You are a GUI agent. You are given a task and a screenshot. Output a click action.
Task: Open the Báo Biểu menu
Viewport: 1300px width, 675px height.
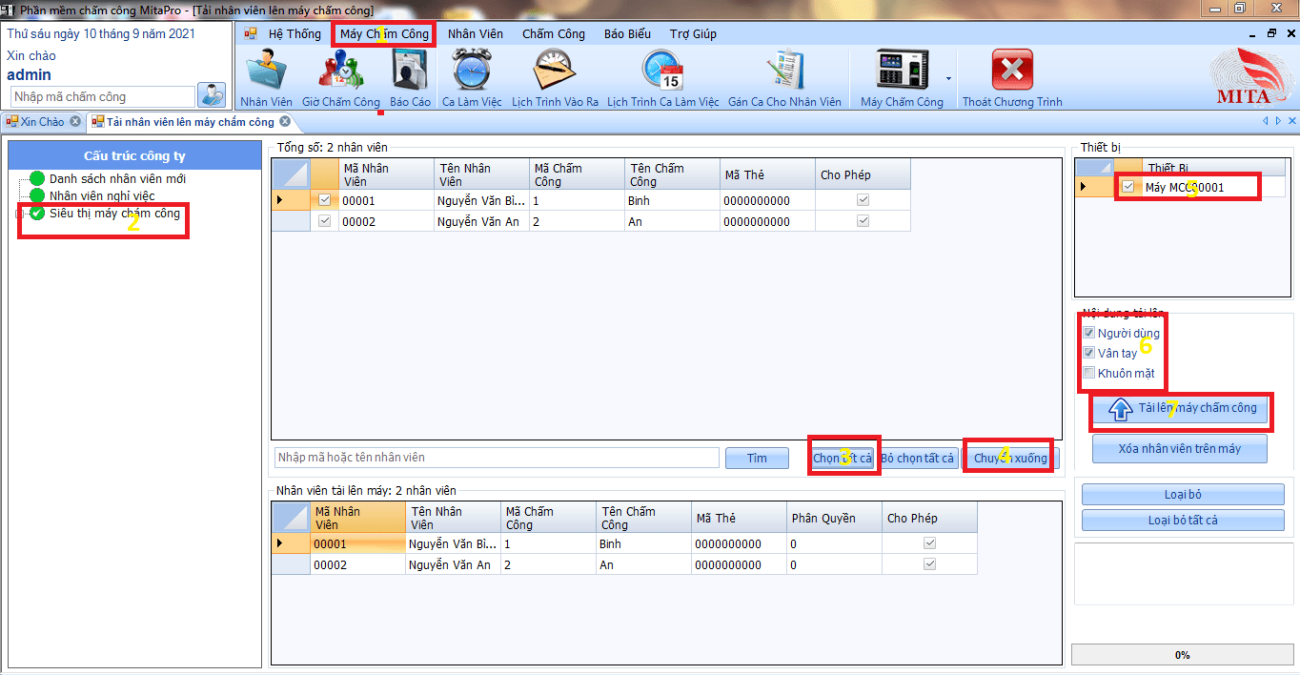(627, 34)
